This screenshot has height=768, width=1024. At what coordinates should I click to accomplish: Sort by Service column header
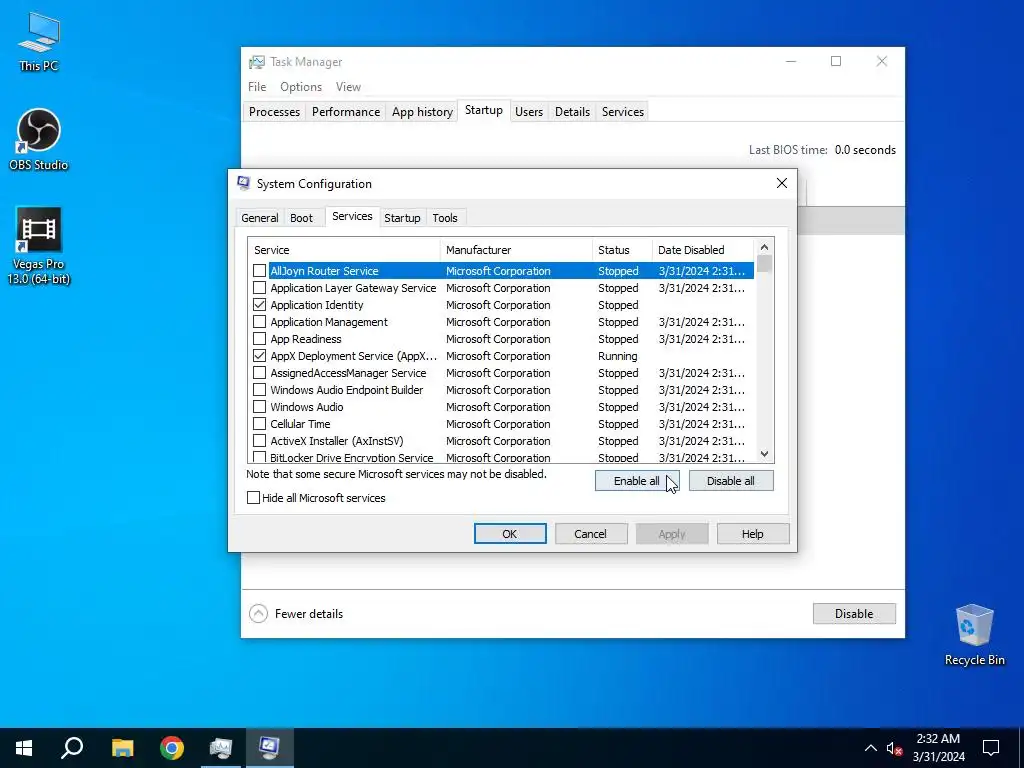click(x=344, y=249)
